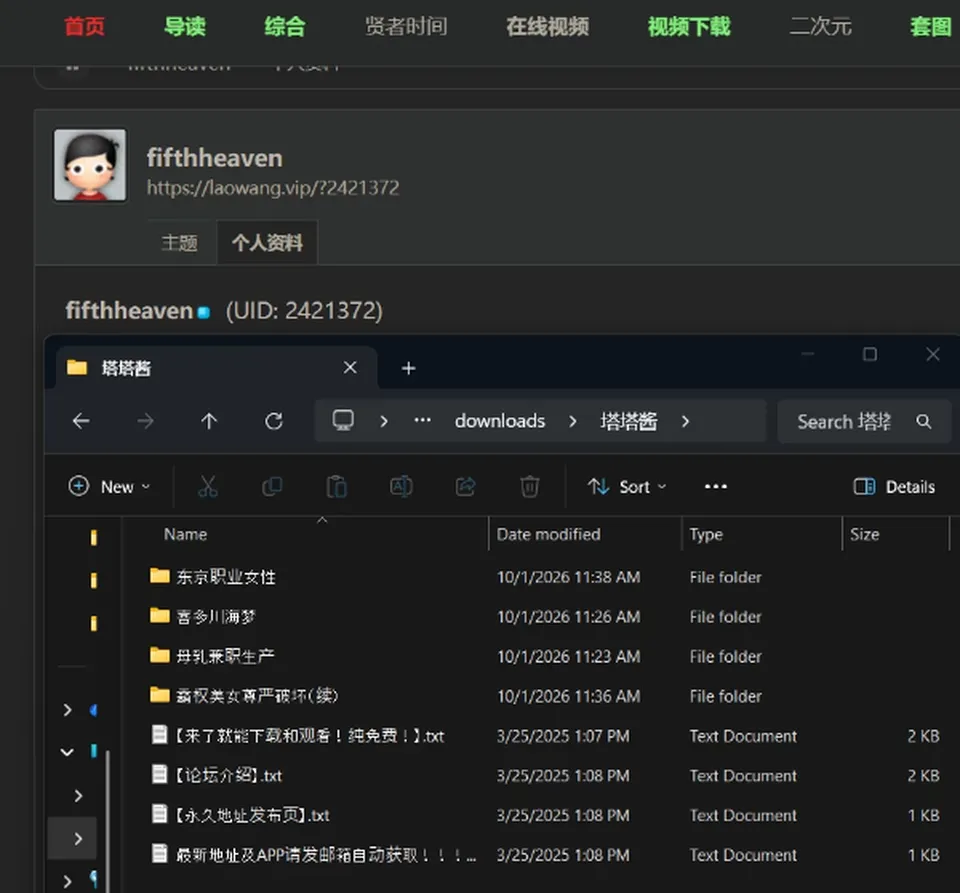This screenshot has width=960, height=893.
Task: Open 导读 in the forum navigation
Action: [x=185, y=27]
